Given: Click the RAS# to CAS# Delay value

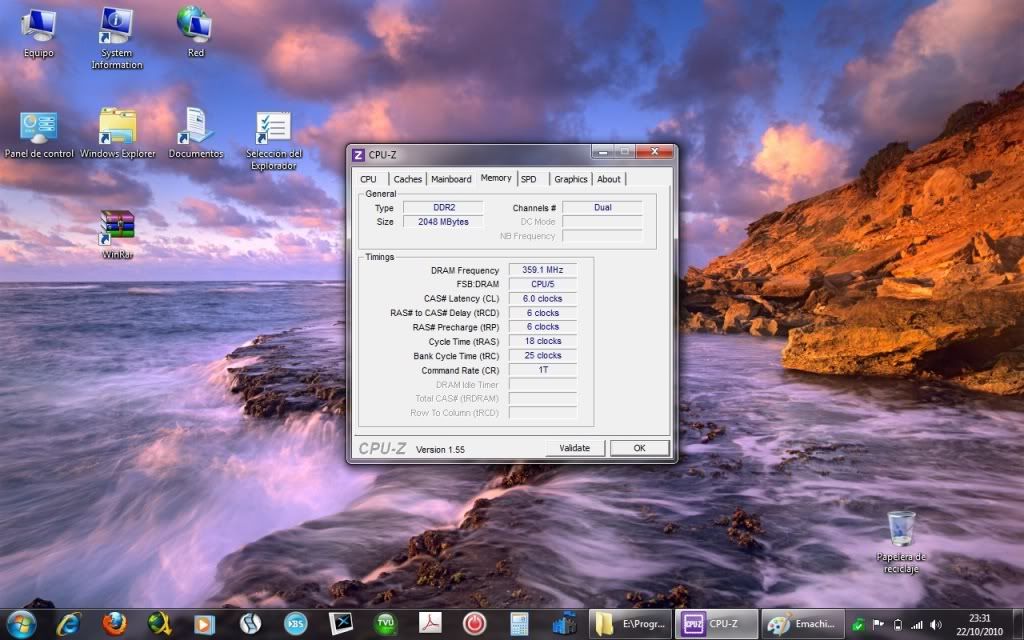Looking at the screenshot, I should 543,313.
